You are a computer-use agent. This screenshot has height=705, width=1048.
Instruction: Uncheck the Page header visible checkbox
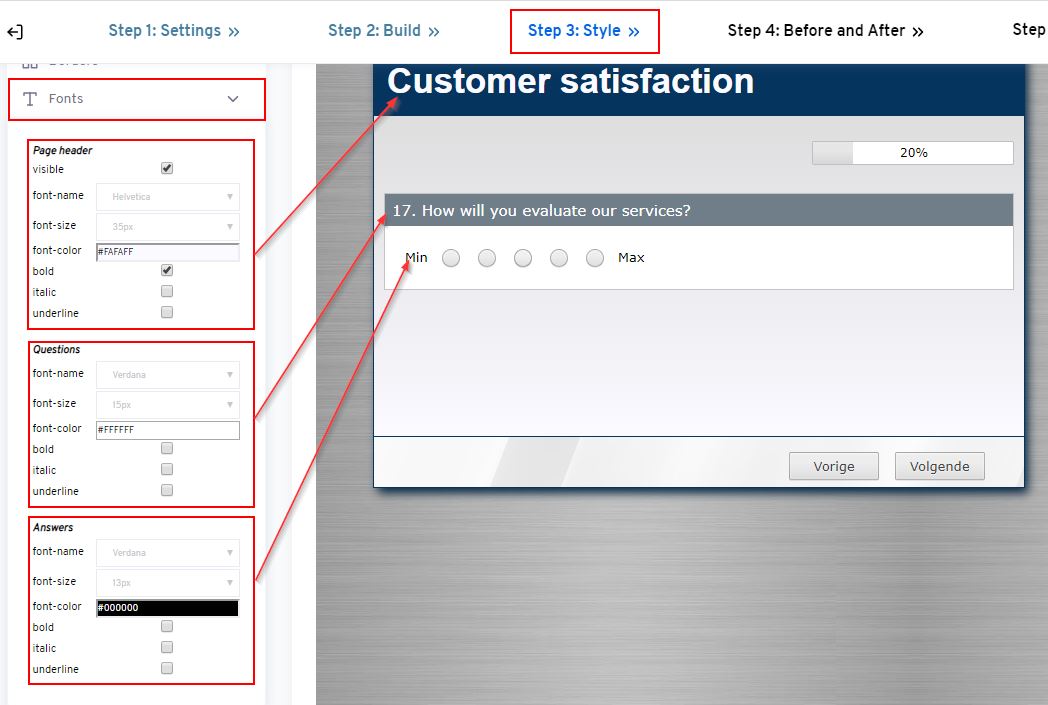pos(166,168)
